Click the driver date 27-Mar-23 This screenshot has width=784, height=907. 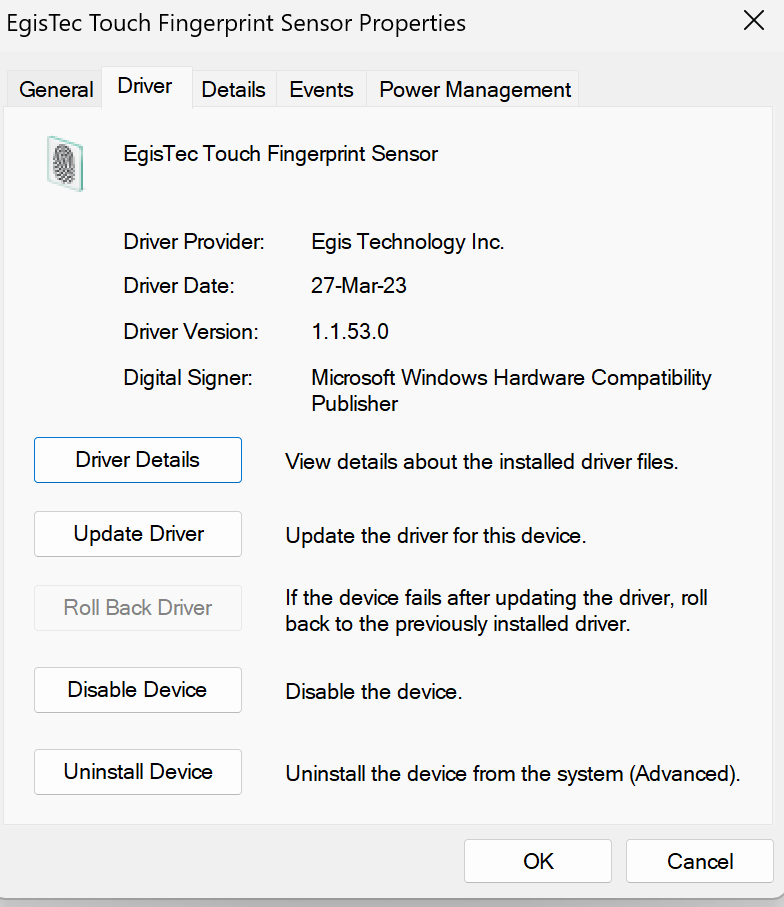click(x=359, y=286)
